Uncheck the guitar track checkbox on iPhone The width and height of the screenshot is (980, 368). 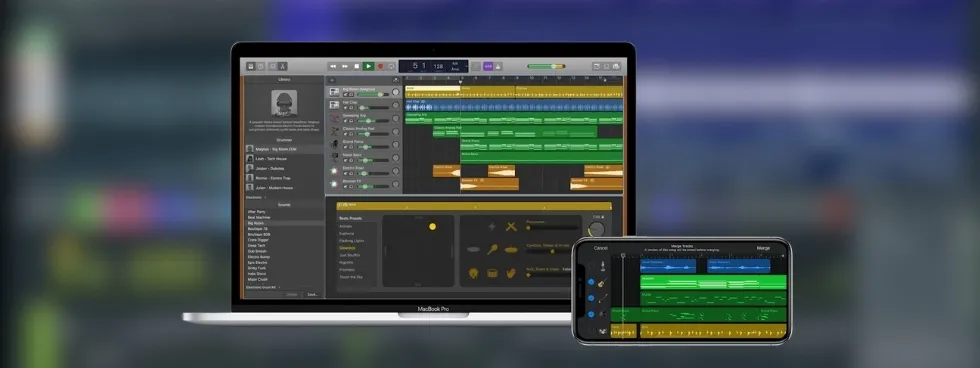coord(591,282)
